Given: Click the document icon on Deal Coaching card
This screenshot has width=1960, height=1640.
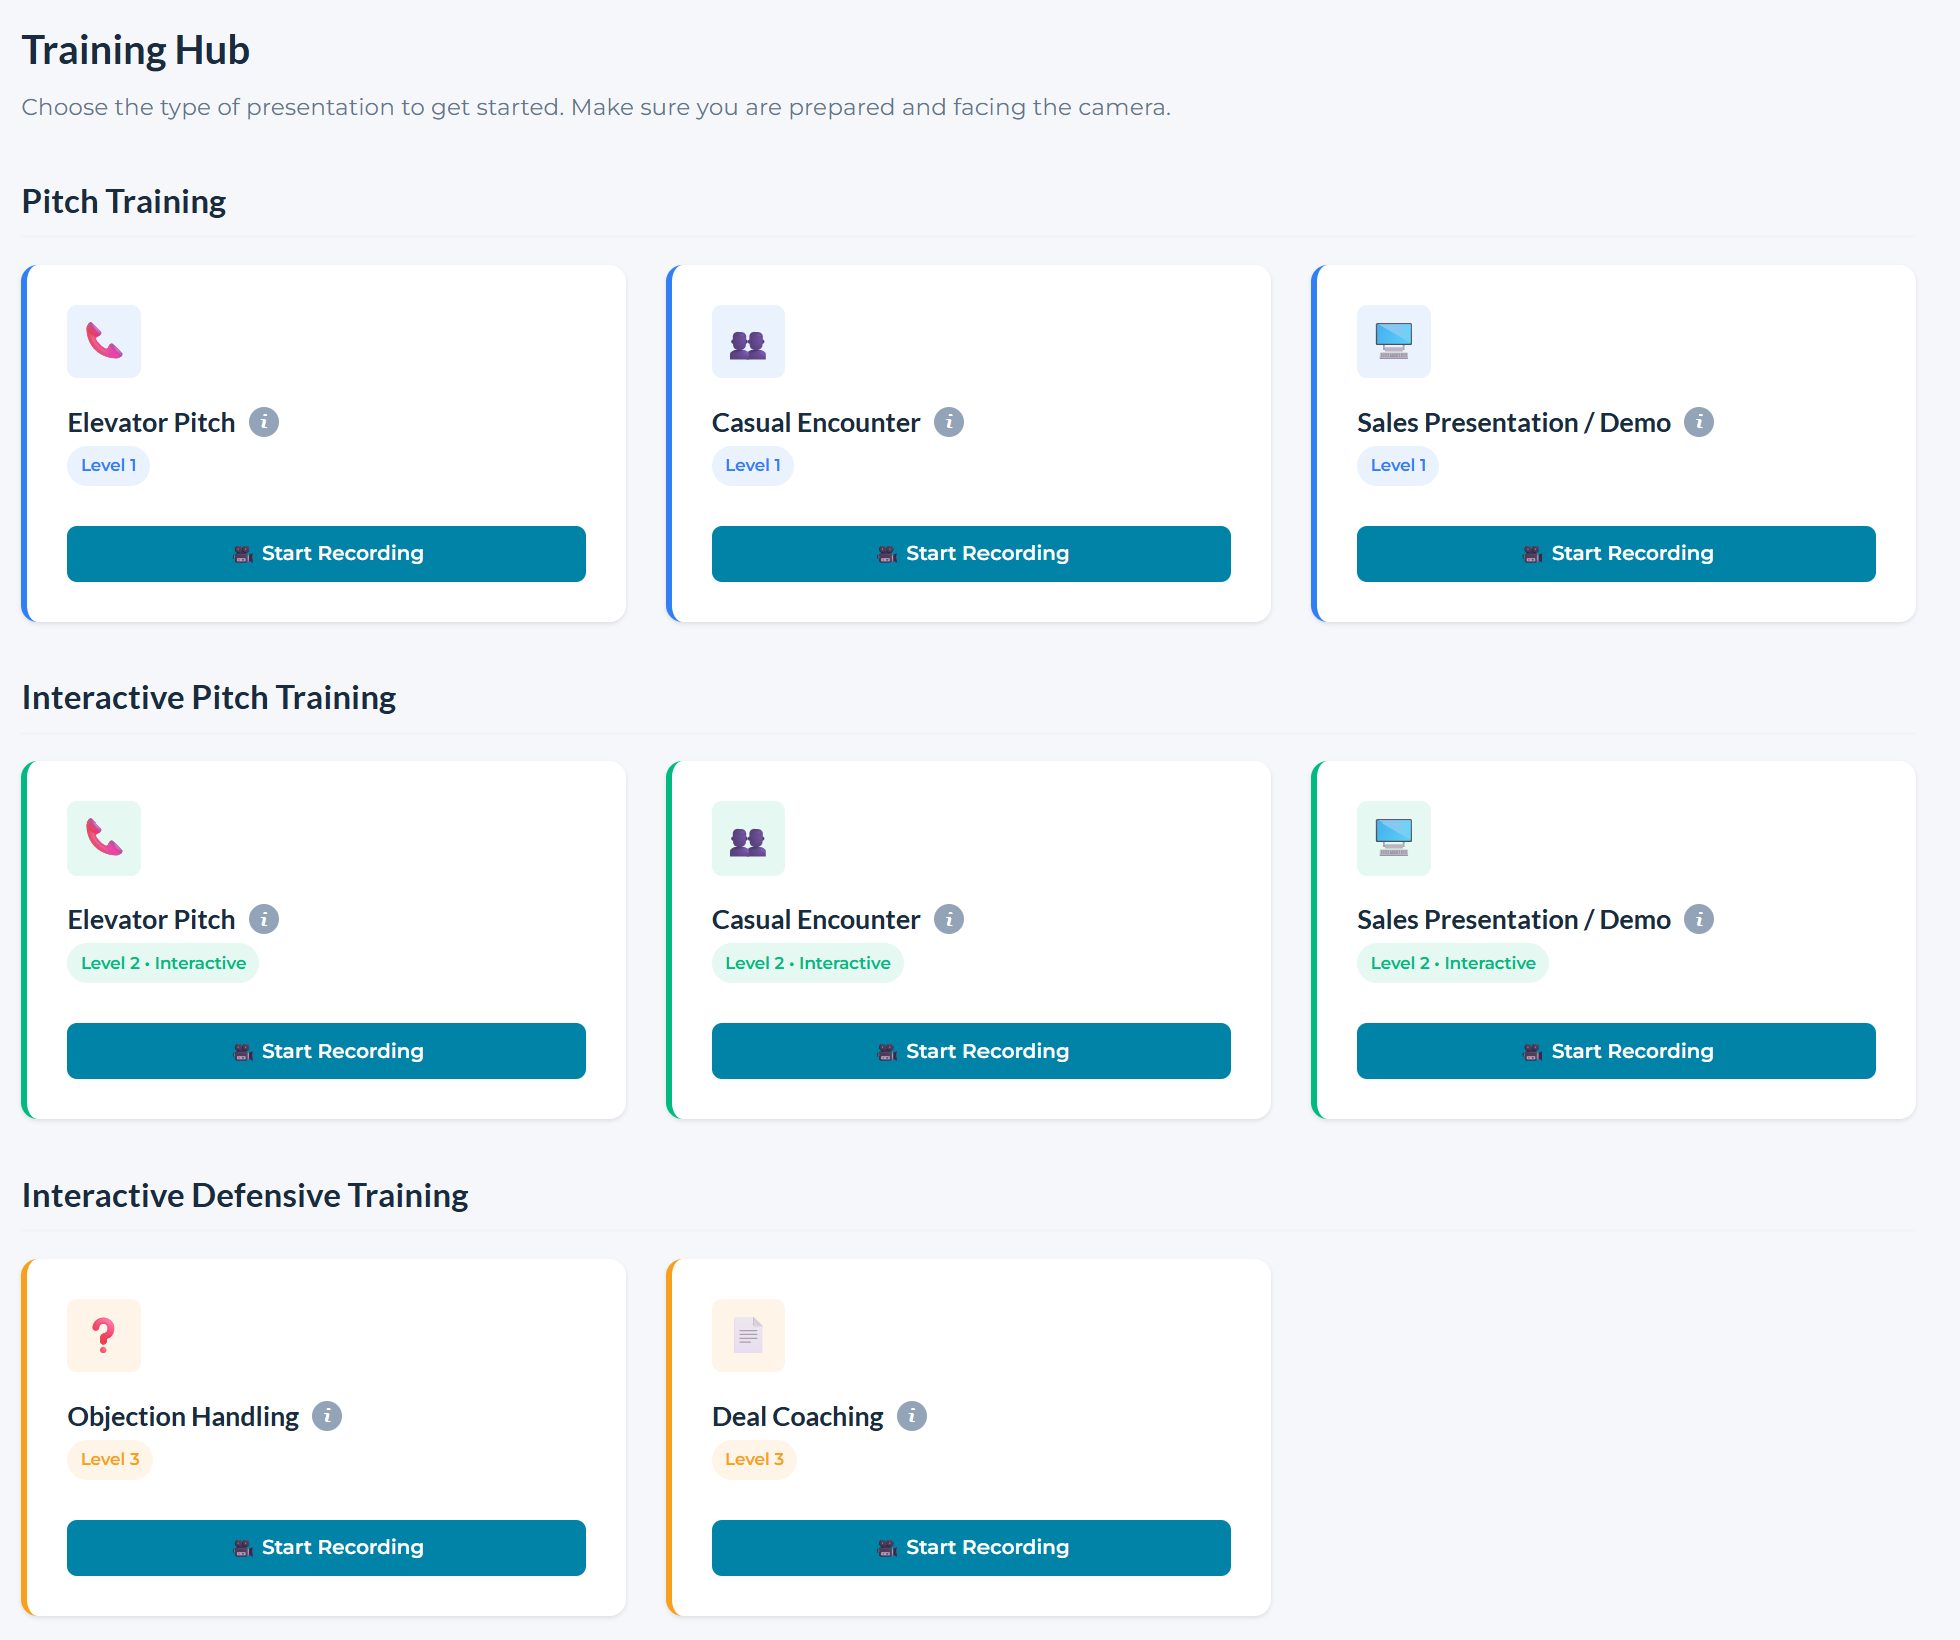Looking at the screenshot, I should pos(748,1335).
